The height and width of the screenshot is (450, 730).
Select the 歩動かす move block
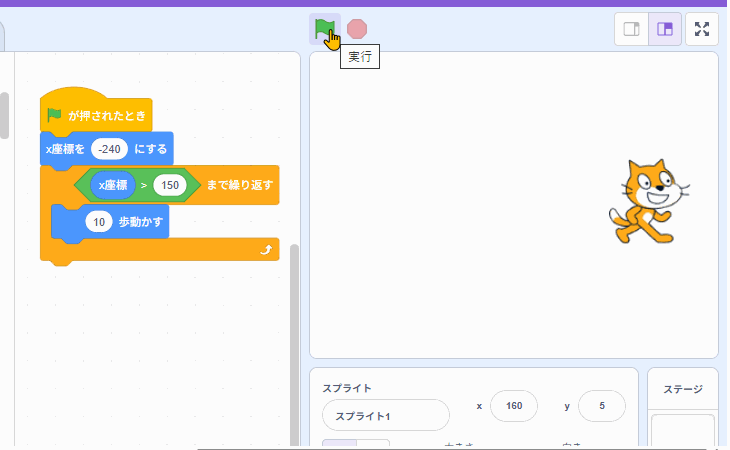coord(140,222)
